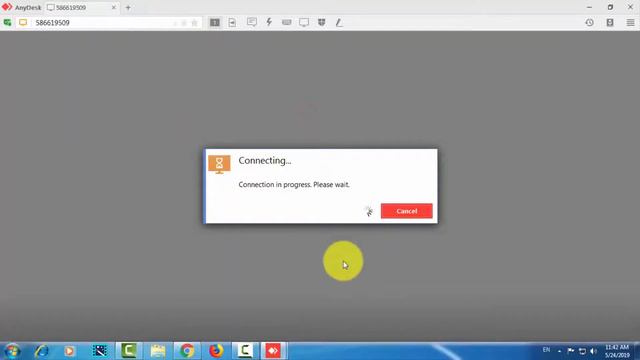Screen dimensions: 640x360
Task: Open the permissions shield icon
Action: click(x=322, y=22)
